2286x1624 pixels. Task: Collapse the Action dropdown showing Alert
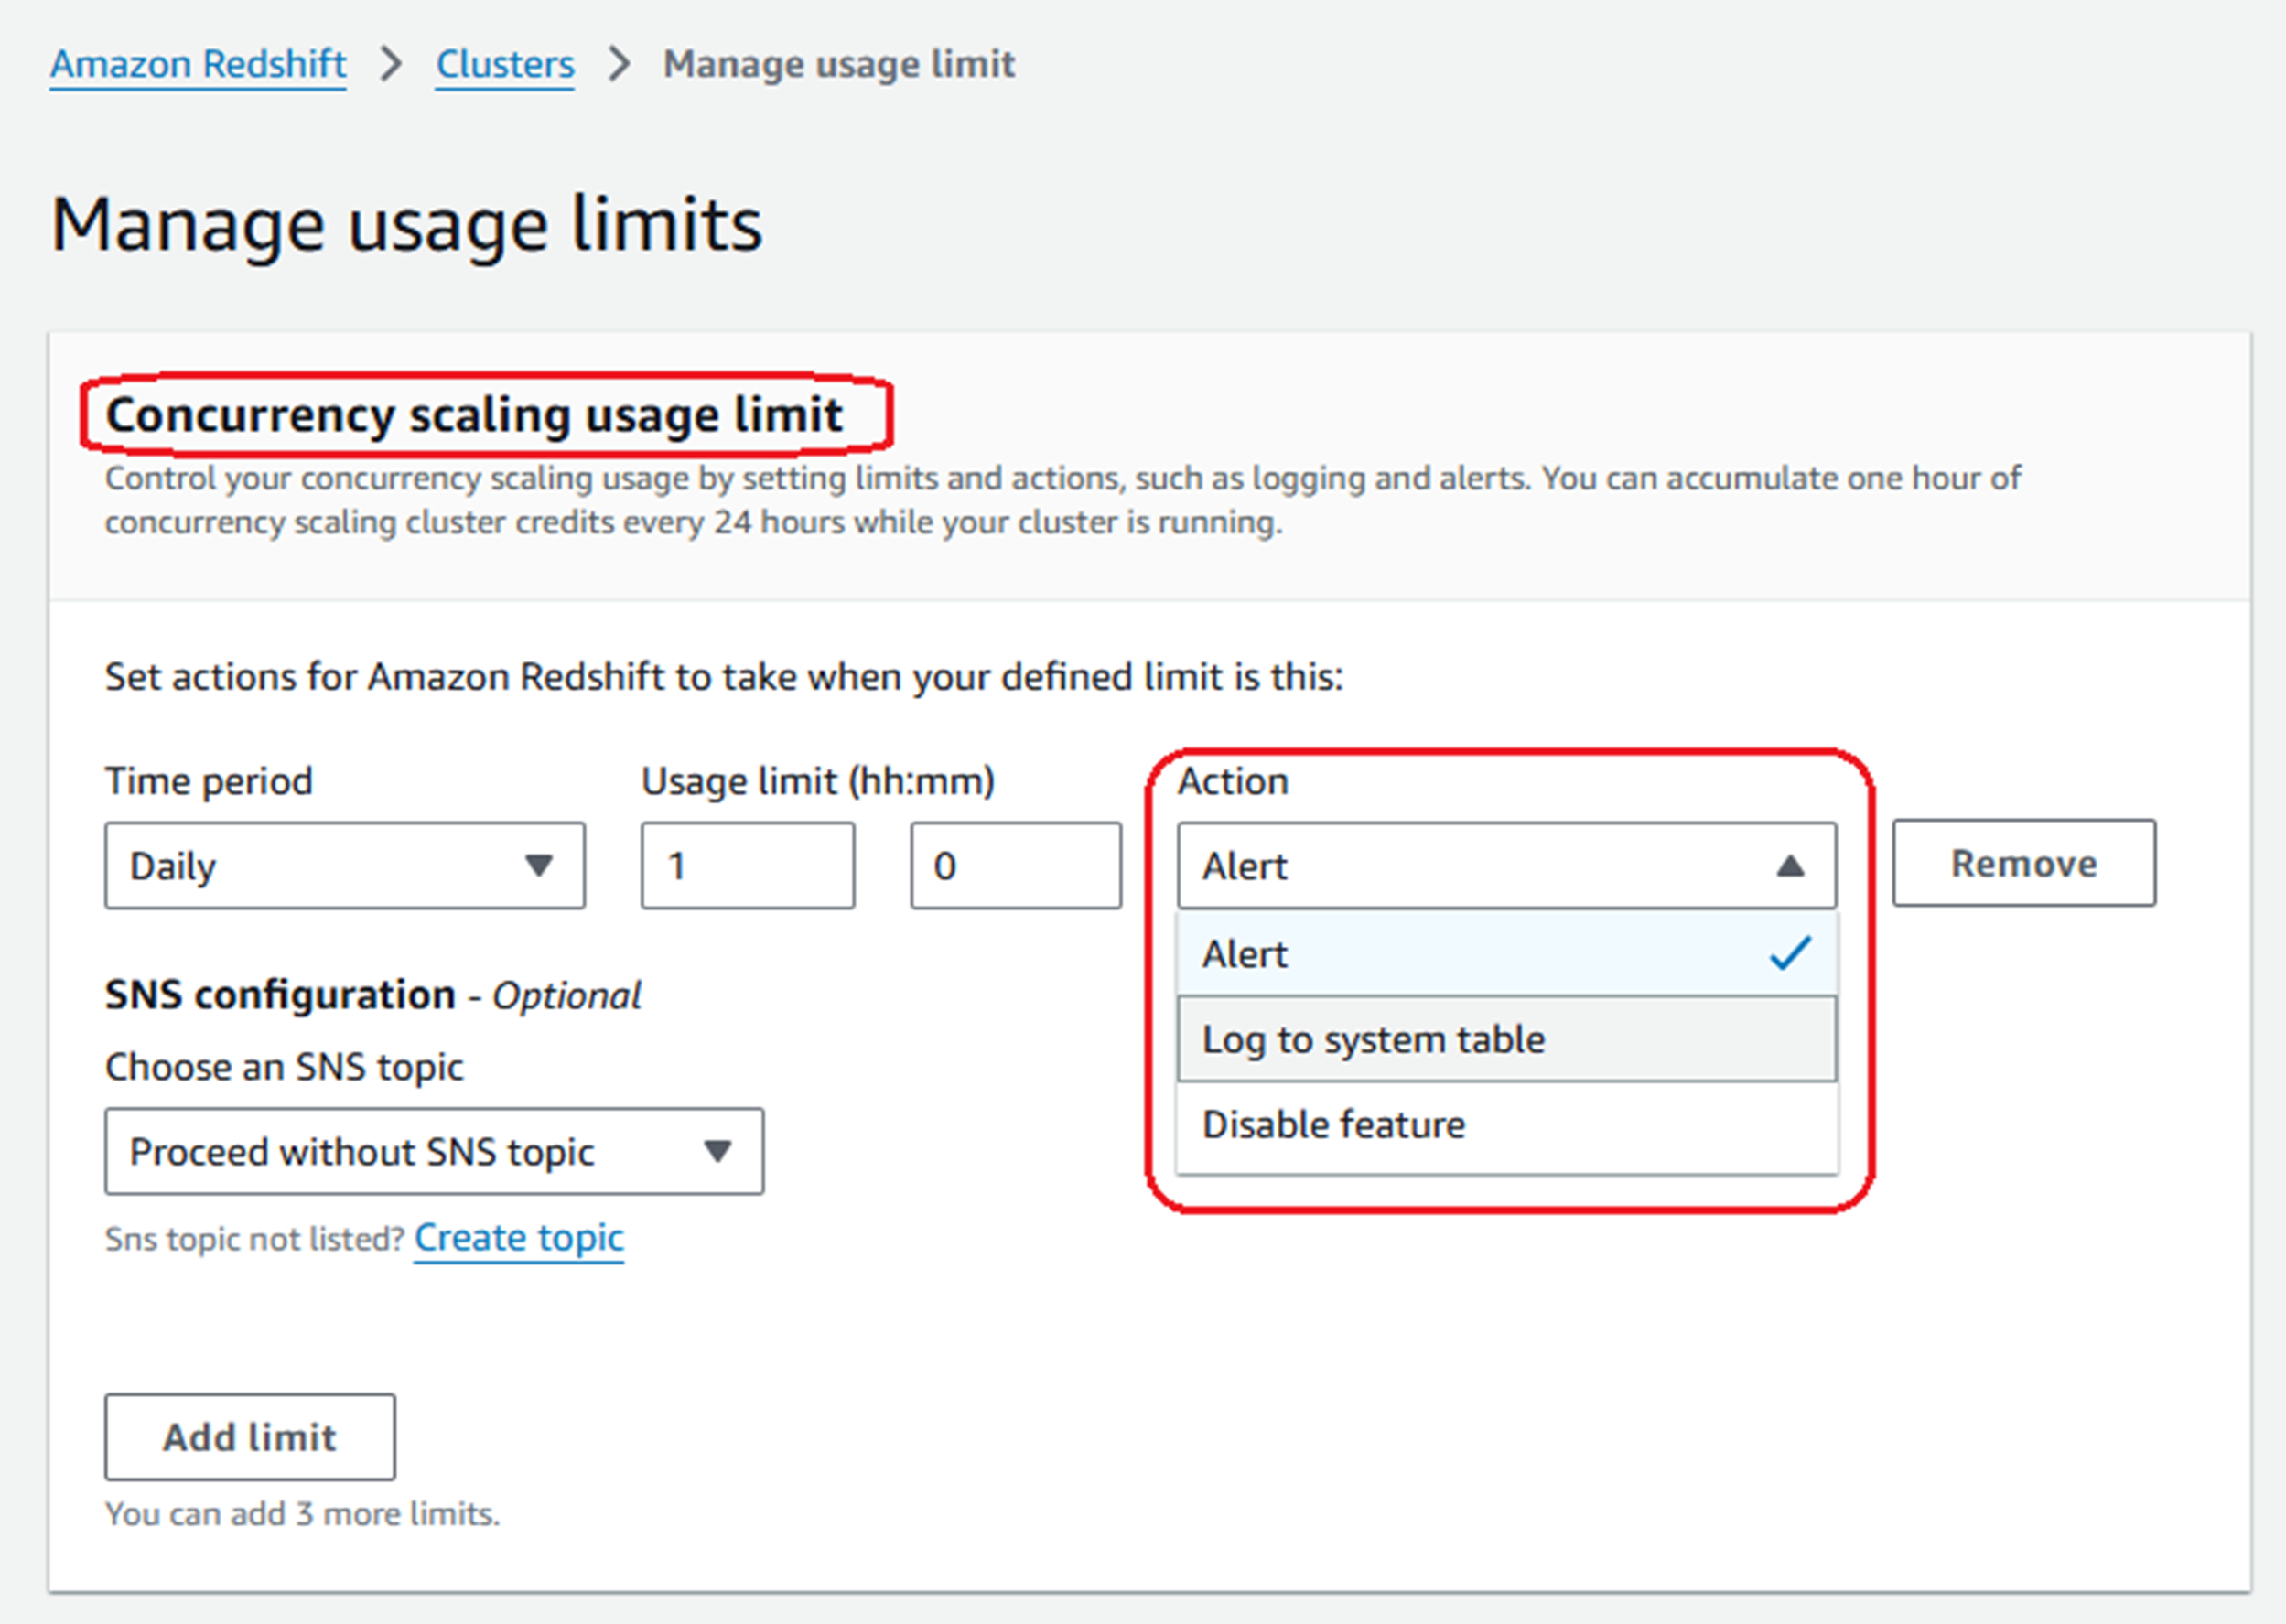pyautogui.click(x=1480, y=866)
